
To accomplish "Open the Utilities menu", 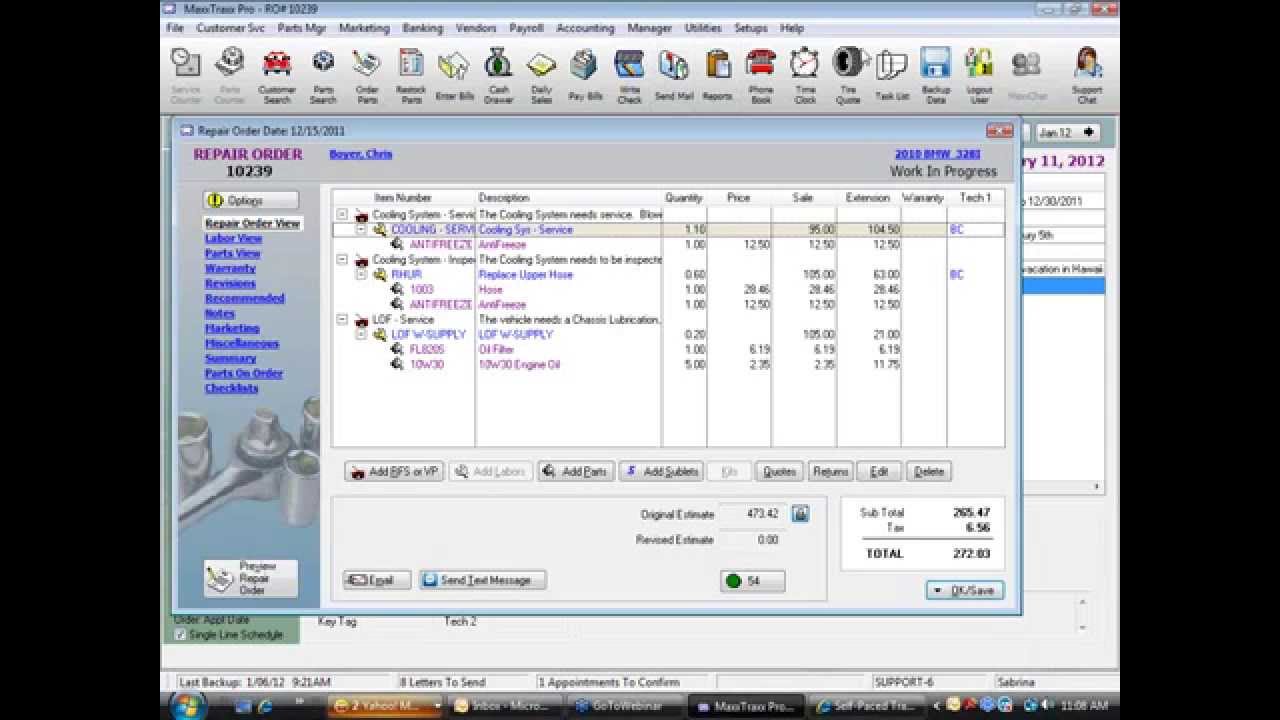I will (703, 28).
